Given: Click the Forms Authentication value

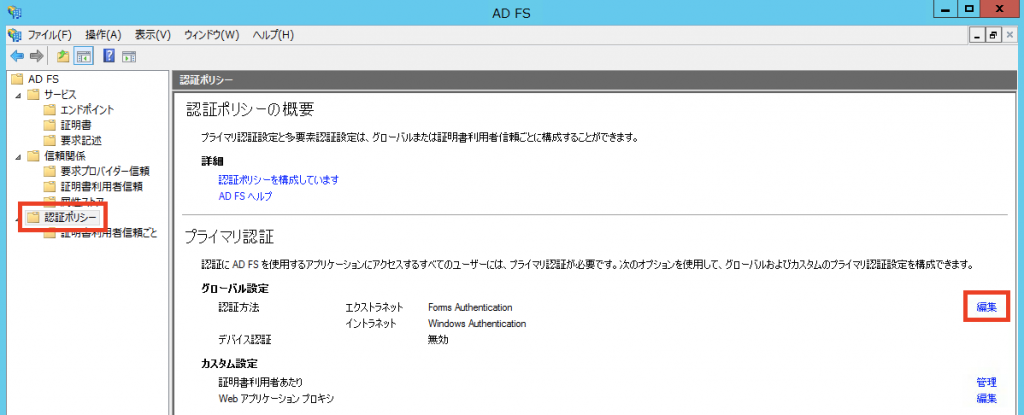Looking at the screenshot, I should pyautogui.click(x=470, y=307).
